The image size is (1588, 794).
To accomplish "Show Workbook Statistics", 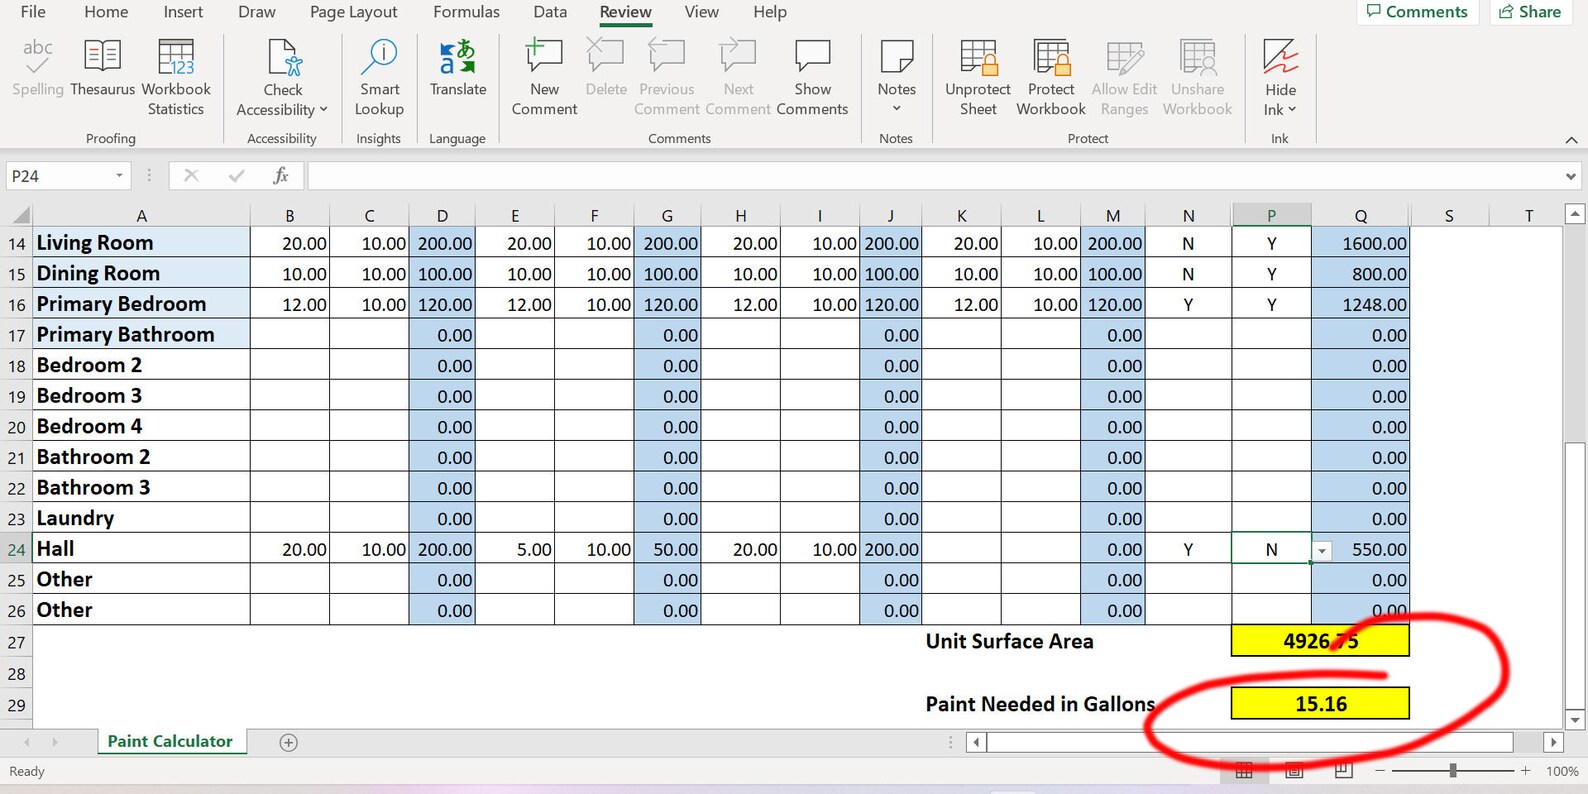I will (176, 78).
